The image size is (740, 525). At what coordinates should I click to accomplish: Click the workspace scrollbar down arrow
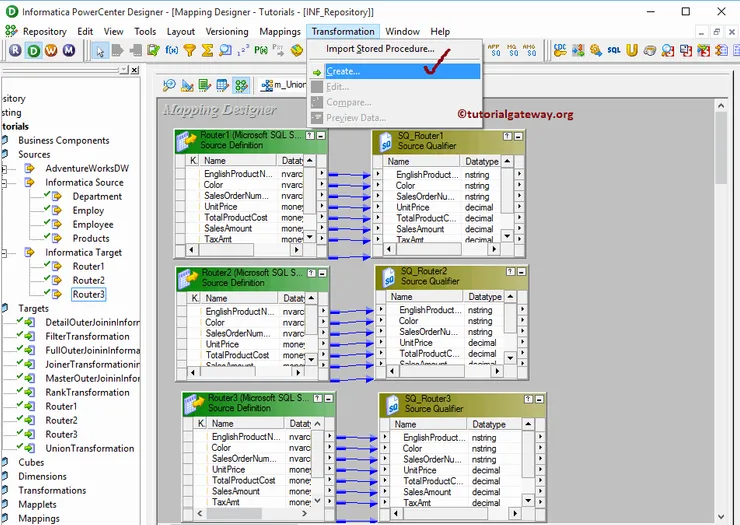click(x=721, y=517)
